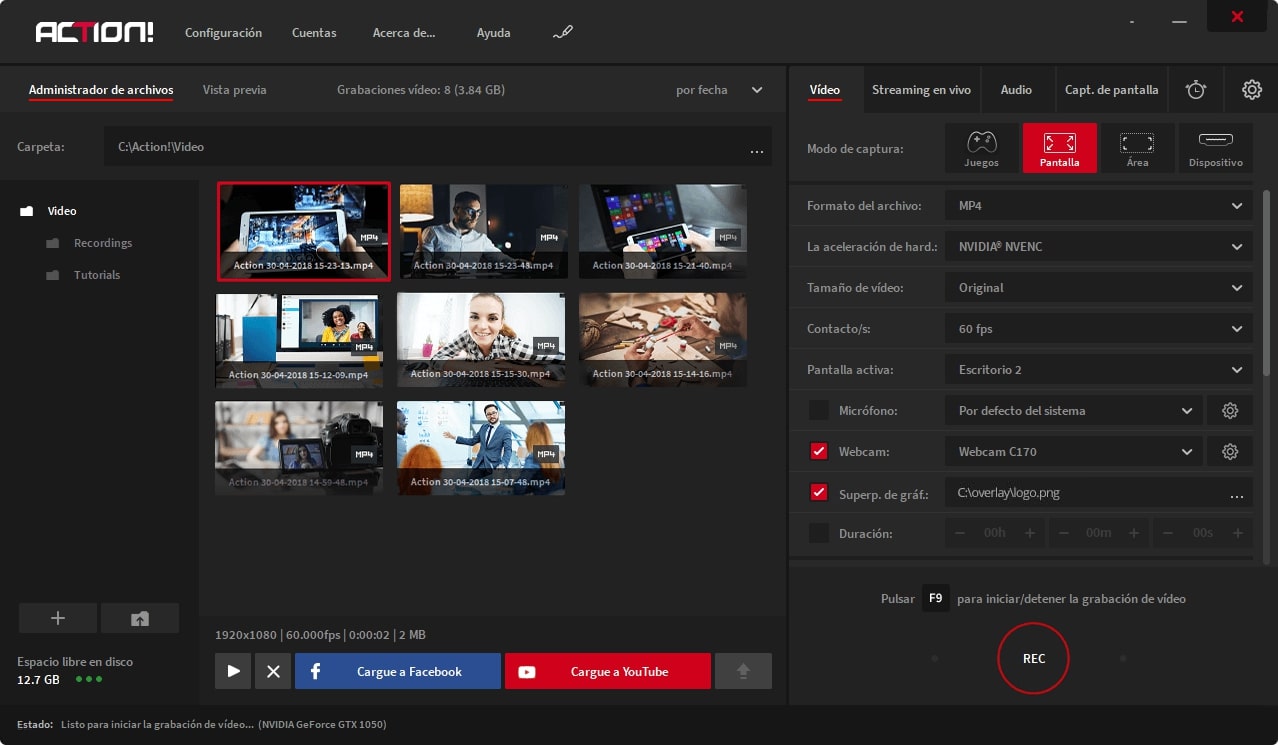Enable the Micrófono checkbox

tap(819, 411)
